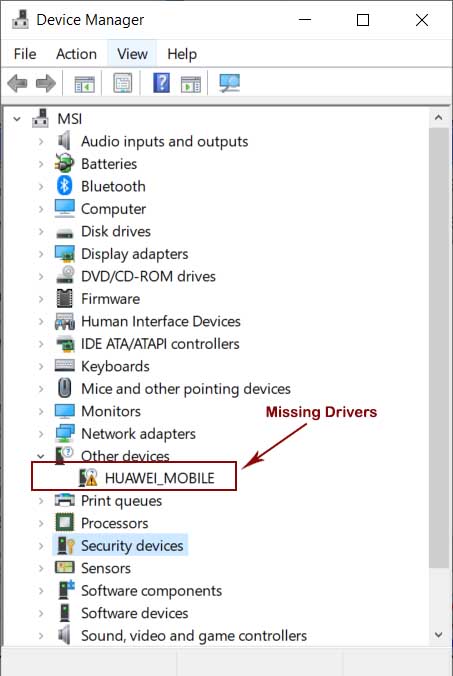Open the View menu
This screenshot has width=453, height=676.
(132, 54)
